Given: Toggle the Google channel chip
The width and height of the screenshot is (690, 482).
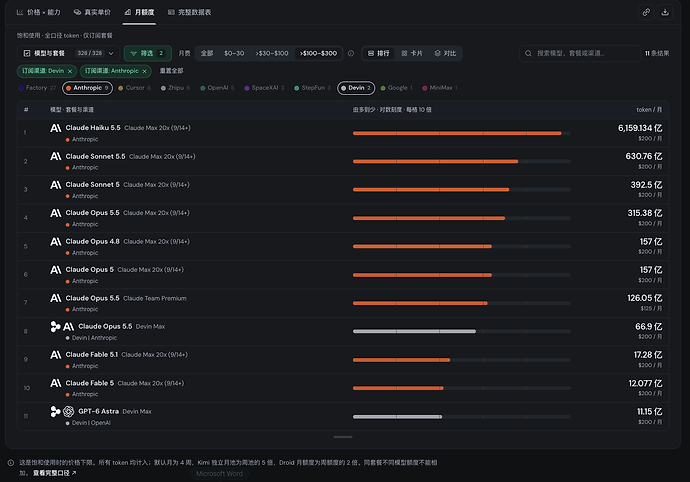Looking at the screenshot, I should pos(396,88).
